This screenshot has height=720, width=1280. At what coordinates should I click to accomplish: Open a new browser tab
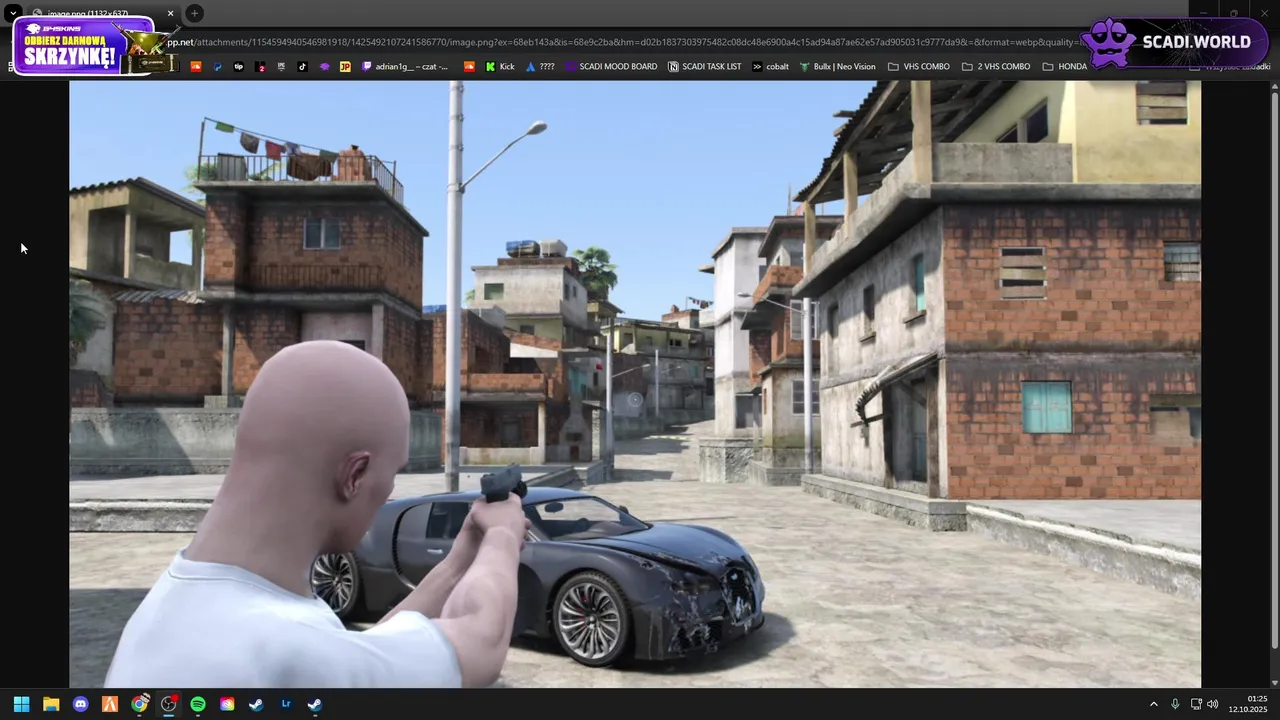point(194,13)
